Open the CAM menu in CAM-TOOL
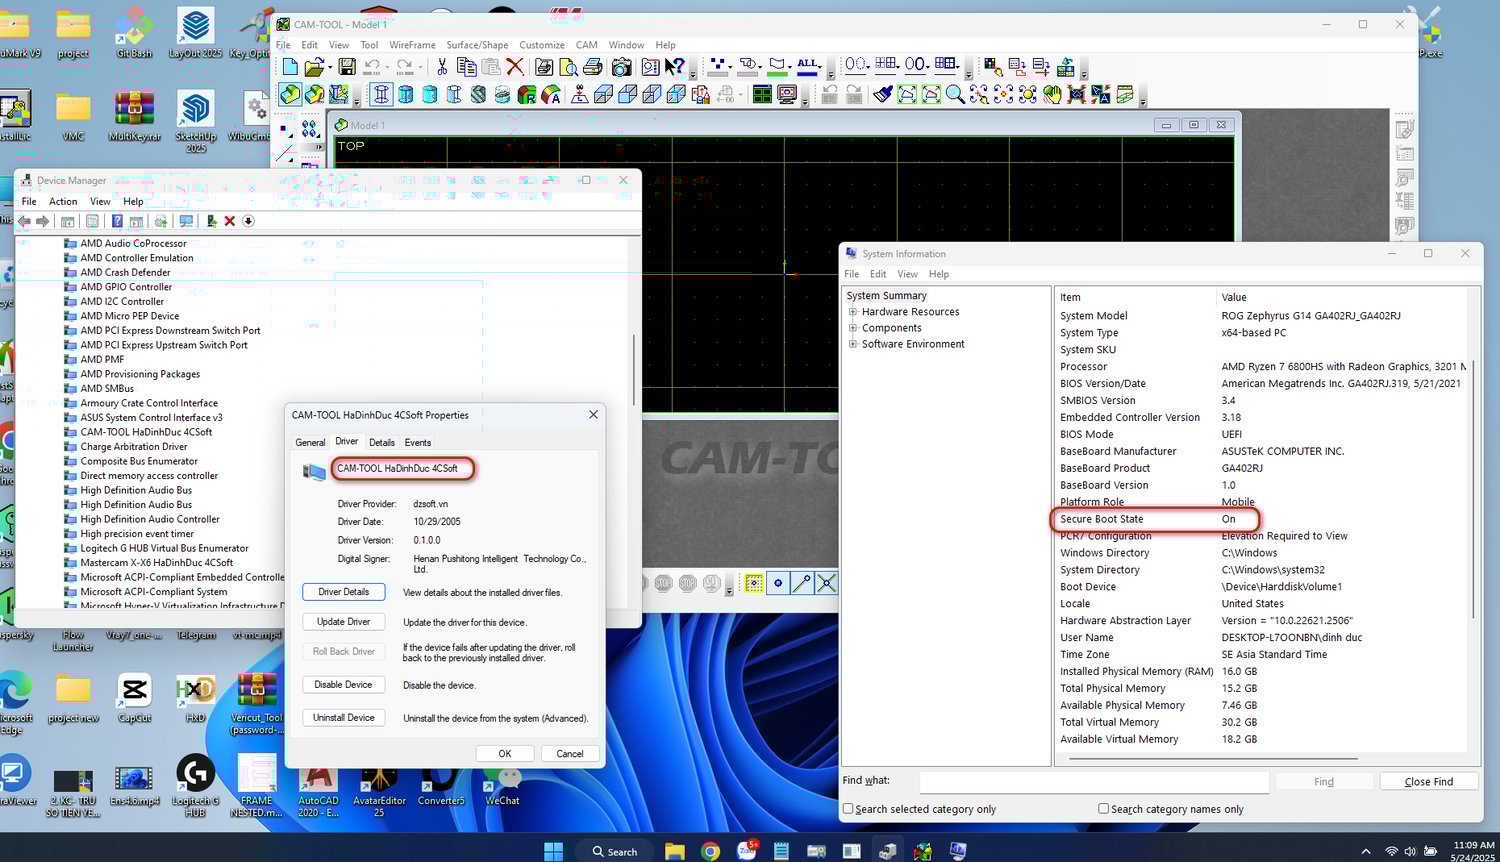This screenshot has width=1500, height=862. 586,45
